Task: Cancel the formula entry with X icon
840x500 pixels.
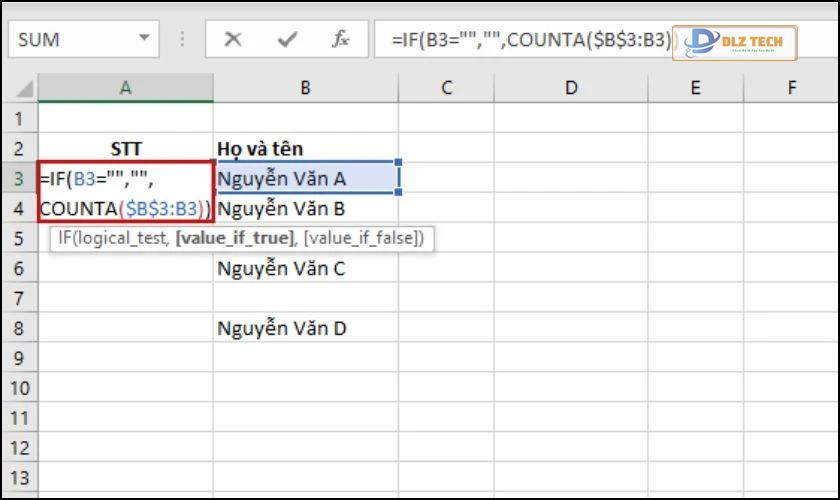Action: 233,39
